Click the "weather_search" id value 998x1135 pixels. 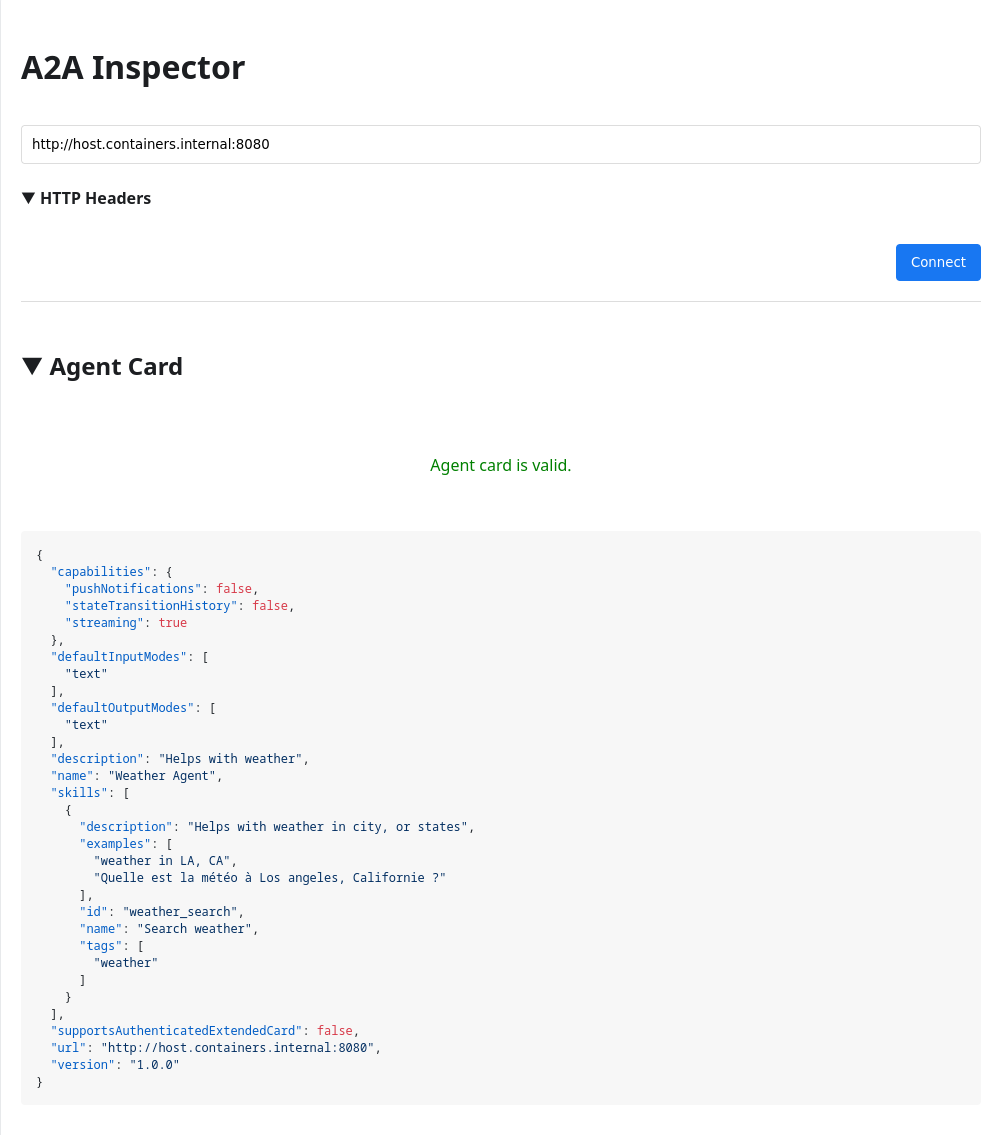point(180,912)
